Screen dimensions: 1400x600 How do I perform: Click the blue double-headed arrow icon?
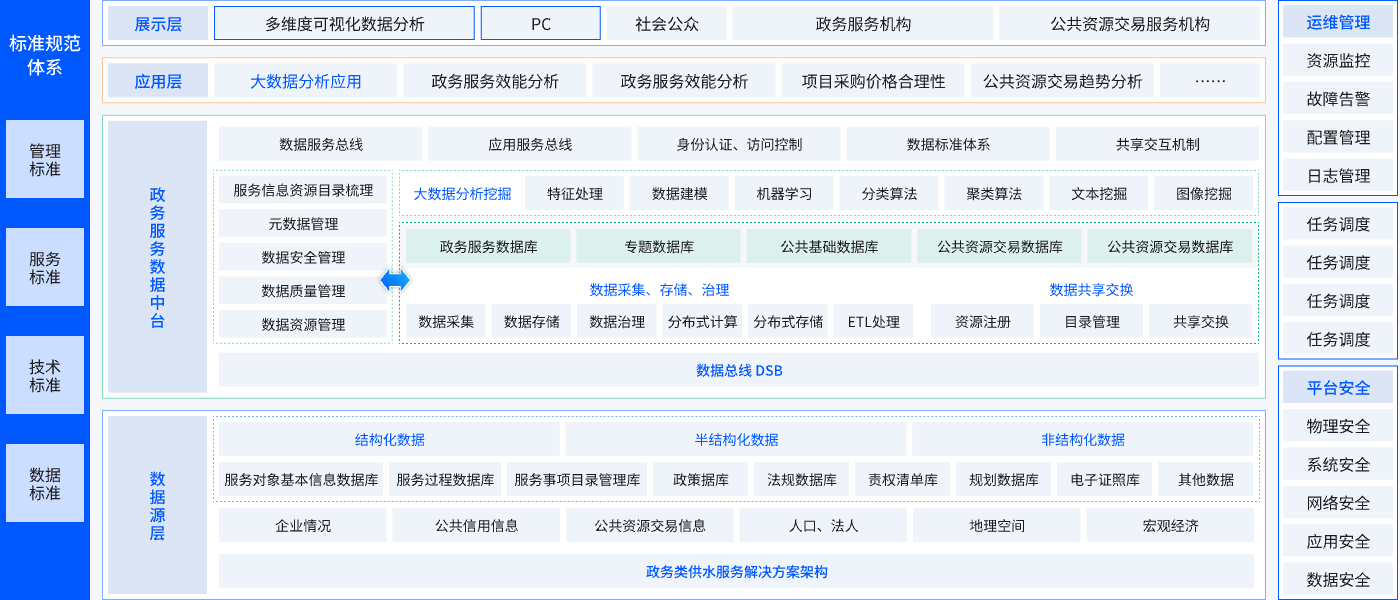(x=395, y=281)
